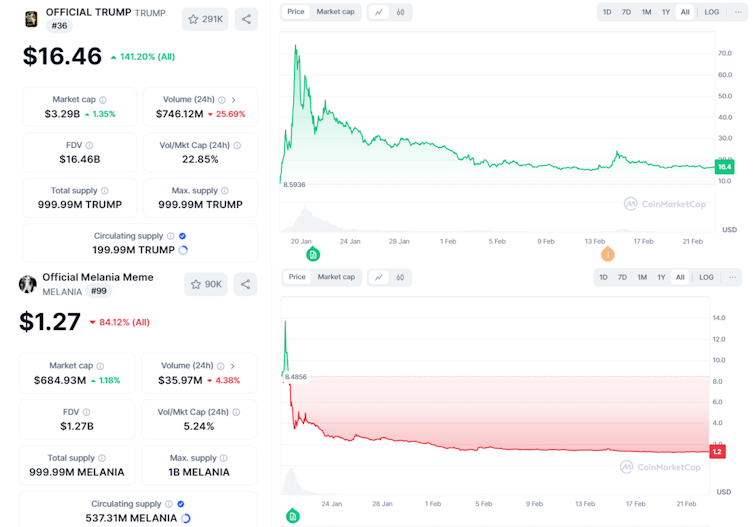Toggle LOG scale on the TRUMP chart
This screenshot has width=754, height=527.
(711, 12)
